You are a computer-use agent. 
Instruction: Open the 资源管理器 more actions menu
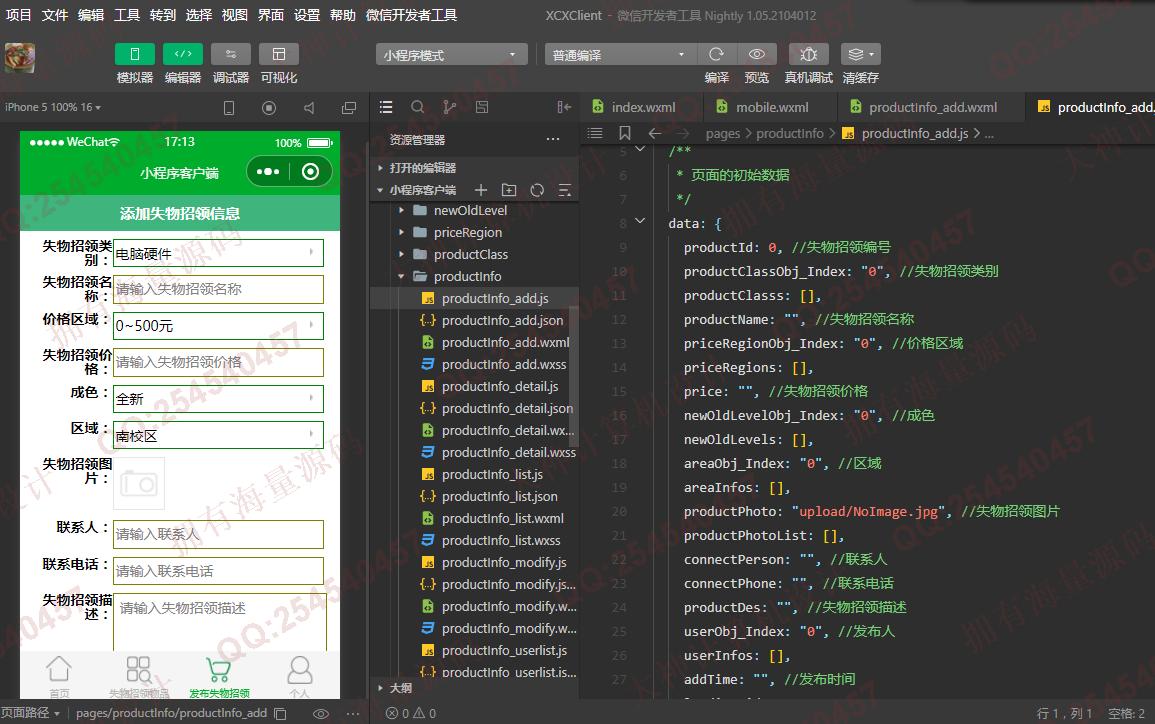[553, 139]
